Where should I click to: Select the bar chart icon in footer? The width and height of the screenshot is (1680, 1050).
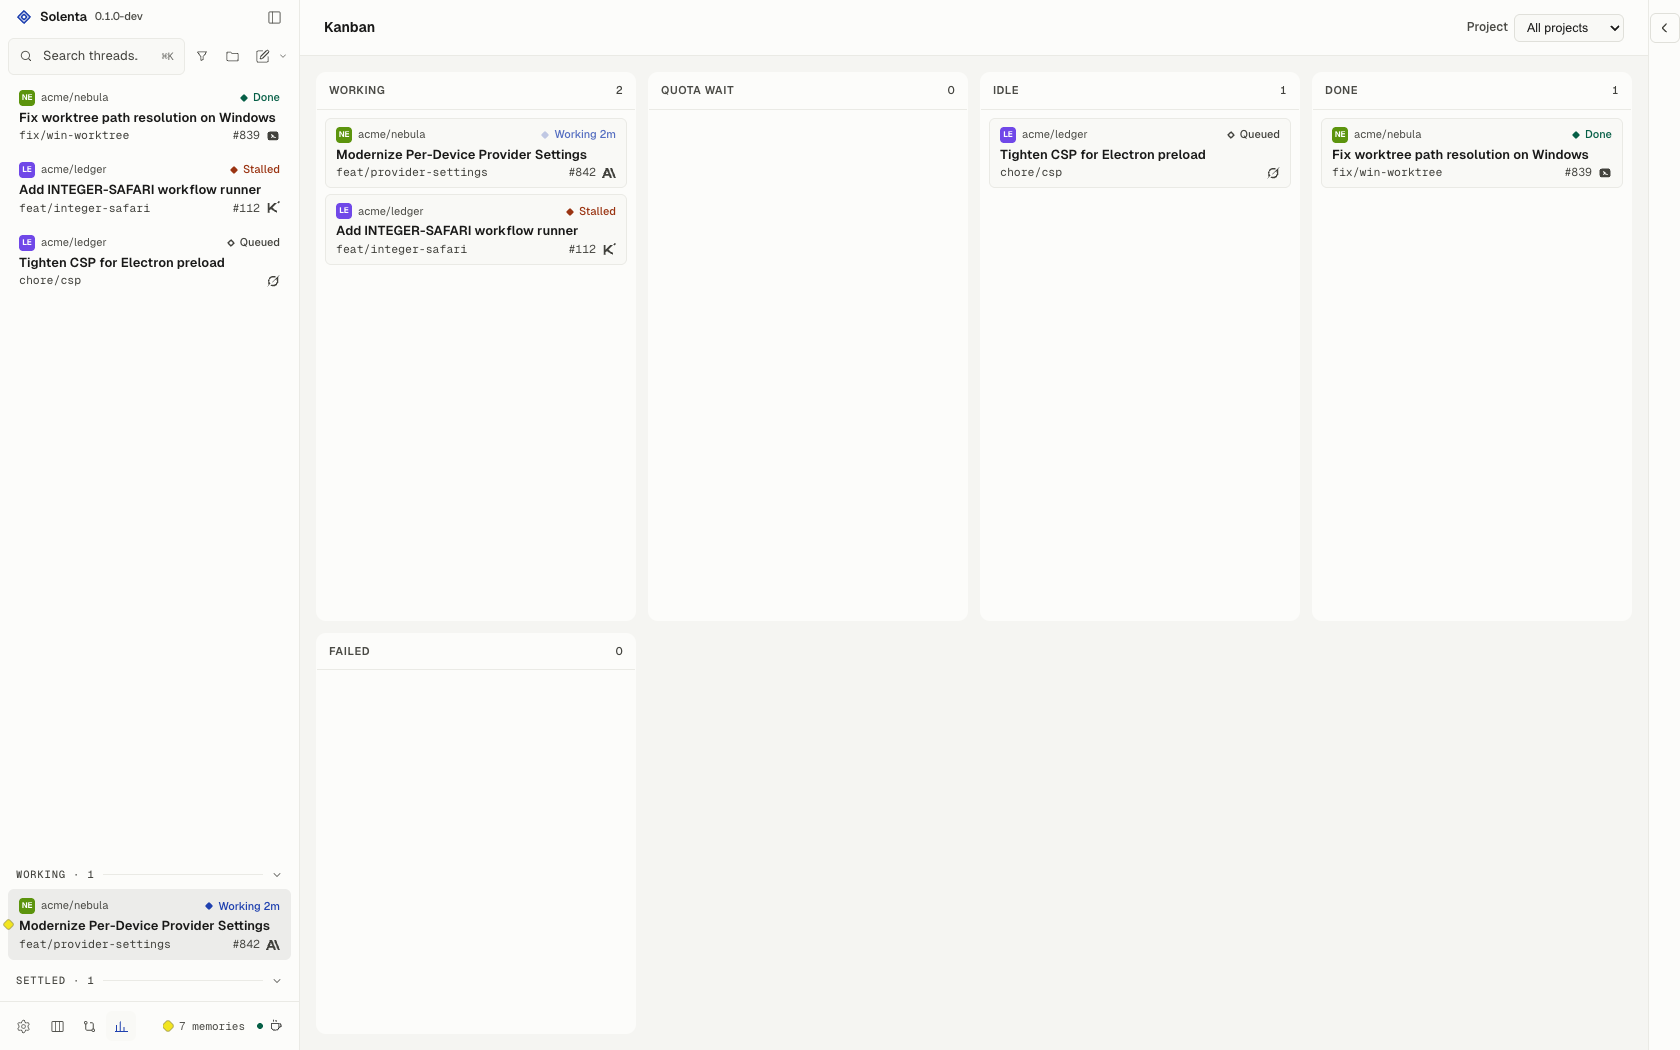click(121, 1026)
